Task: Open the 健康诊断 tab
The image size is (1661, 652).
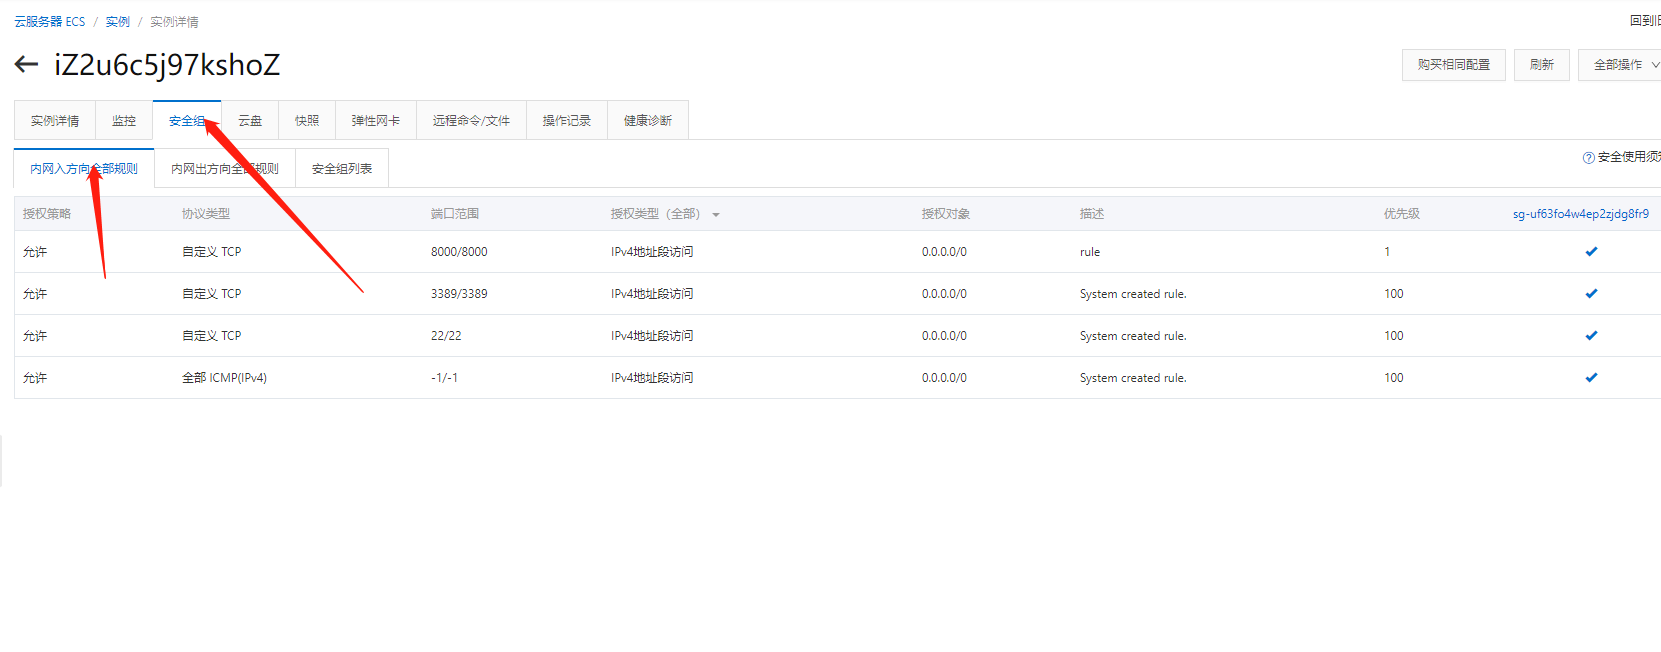Action: tap(648, 121)
